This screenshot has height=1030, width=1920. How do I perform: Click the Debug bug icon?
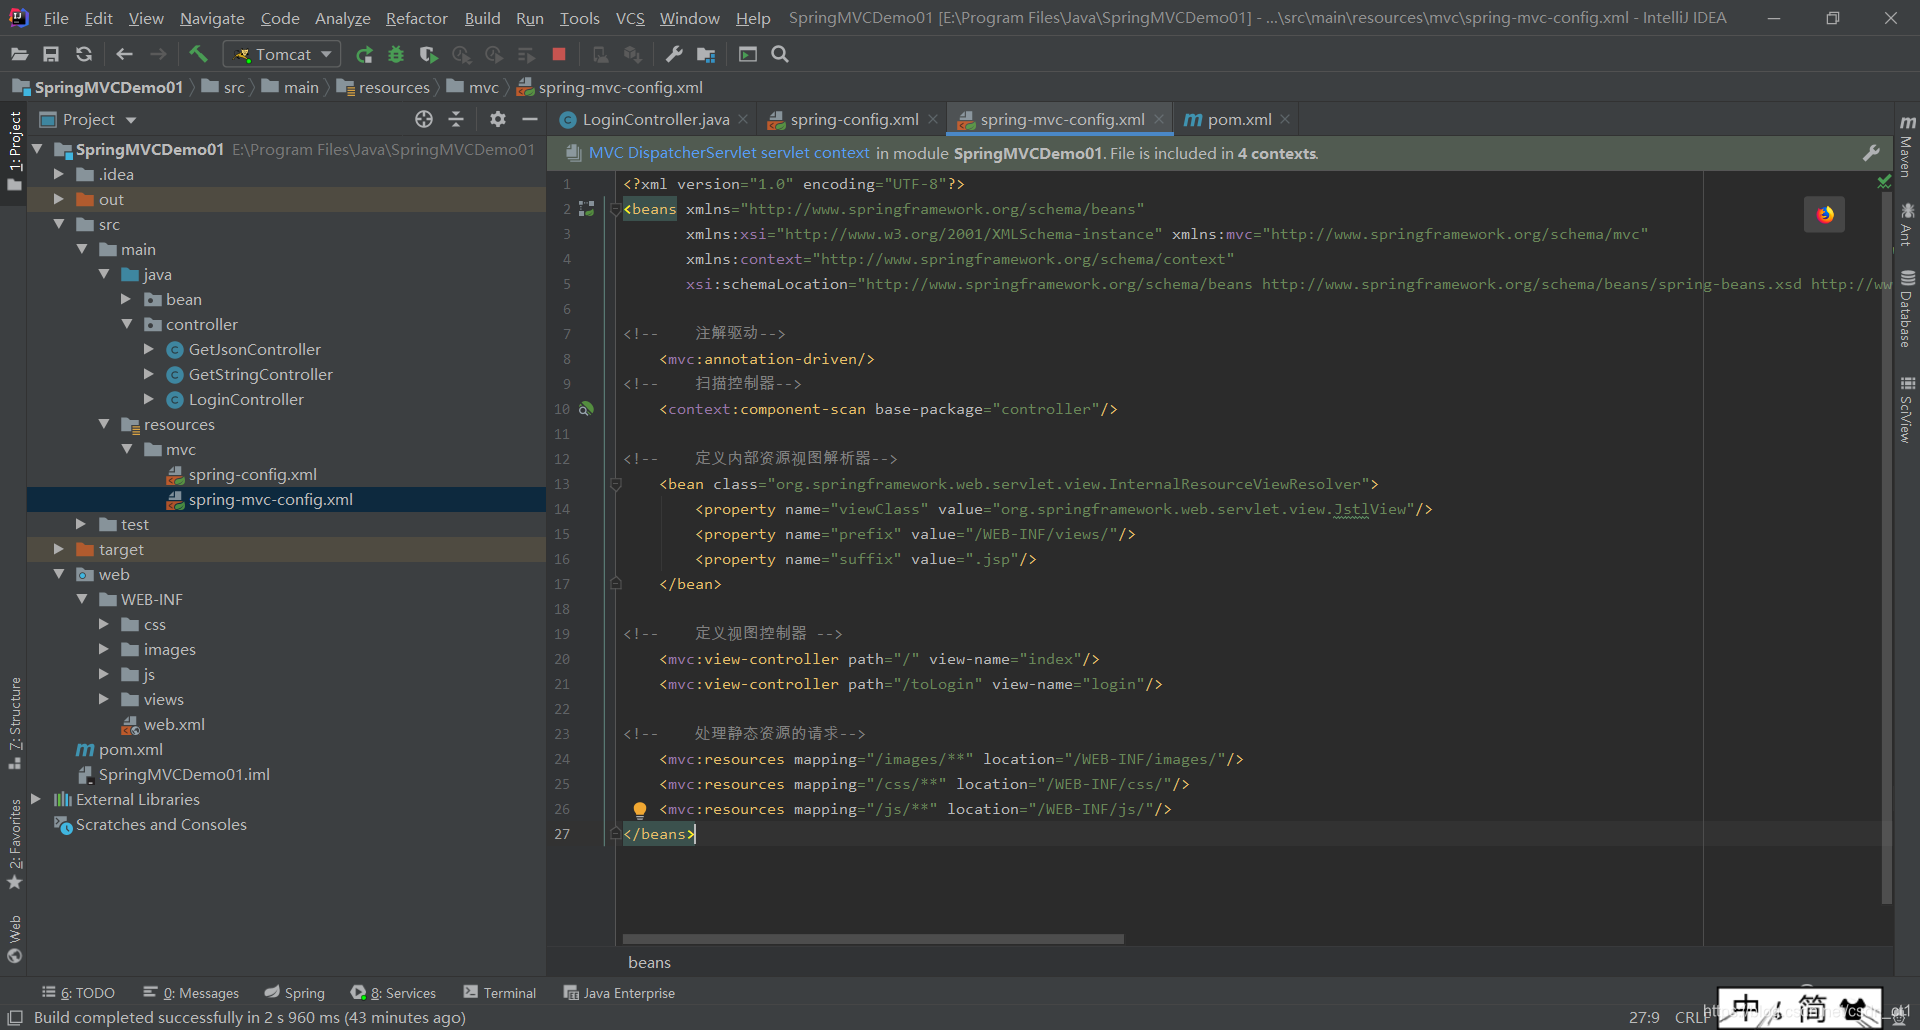(x=396, y=54)
